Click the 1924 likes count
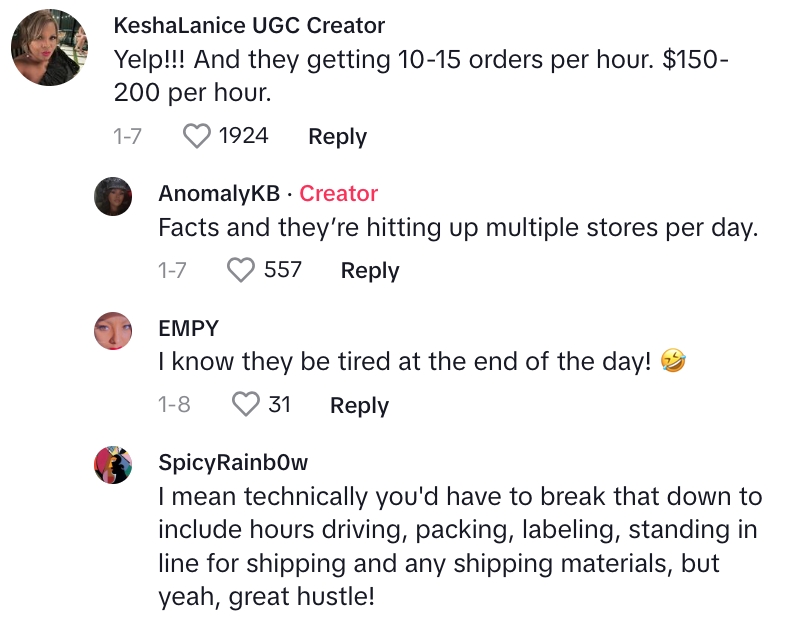The height and width of the screenshot is (622, 790). click(x=243, y=137)
